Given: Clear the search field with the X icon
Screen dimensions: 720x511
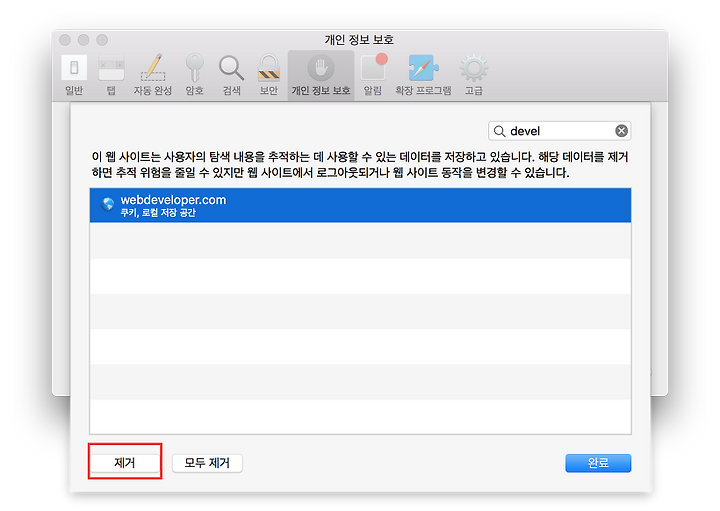Looking at the screenshot, I should tap(621, 131).
